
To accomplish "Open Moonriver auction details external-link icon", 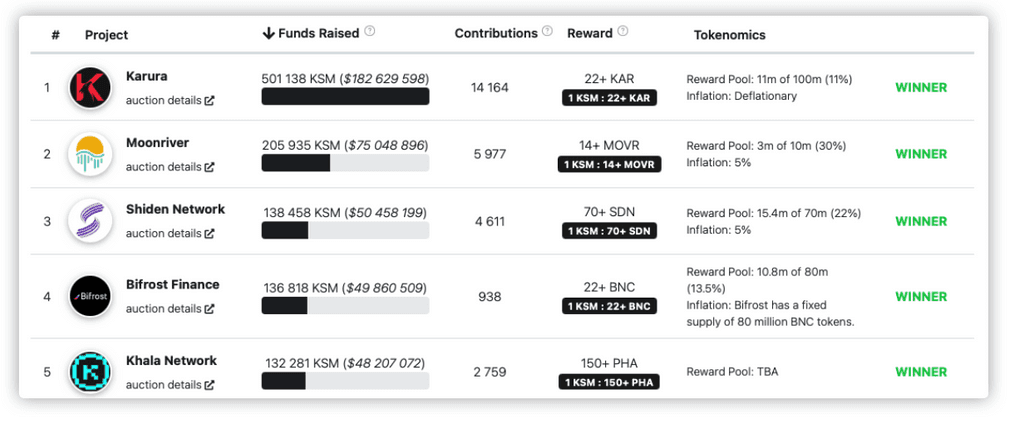I will tap(209, 167).
